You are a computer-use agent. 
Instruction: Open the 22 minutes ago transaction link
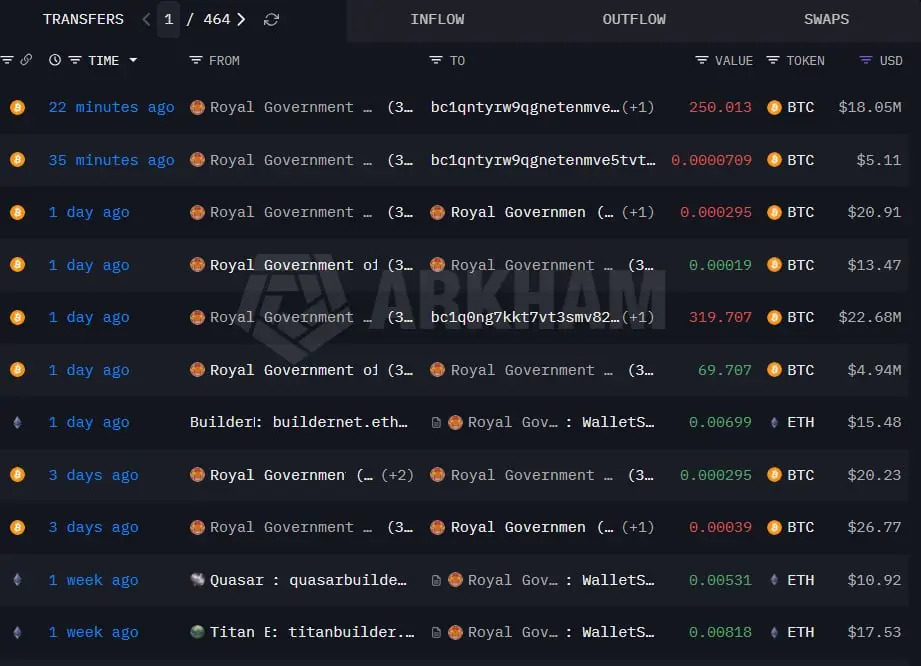pyautogui.click(x=111, y=107)
